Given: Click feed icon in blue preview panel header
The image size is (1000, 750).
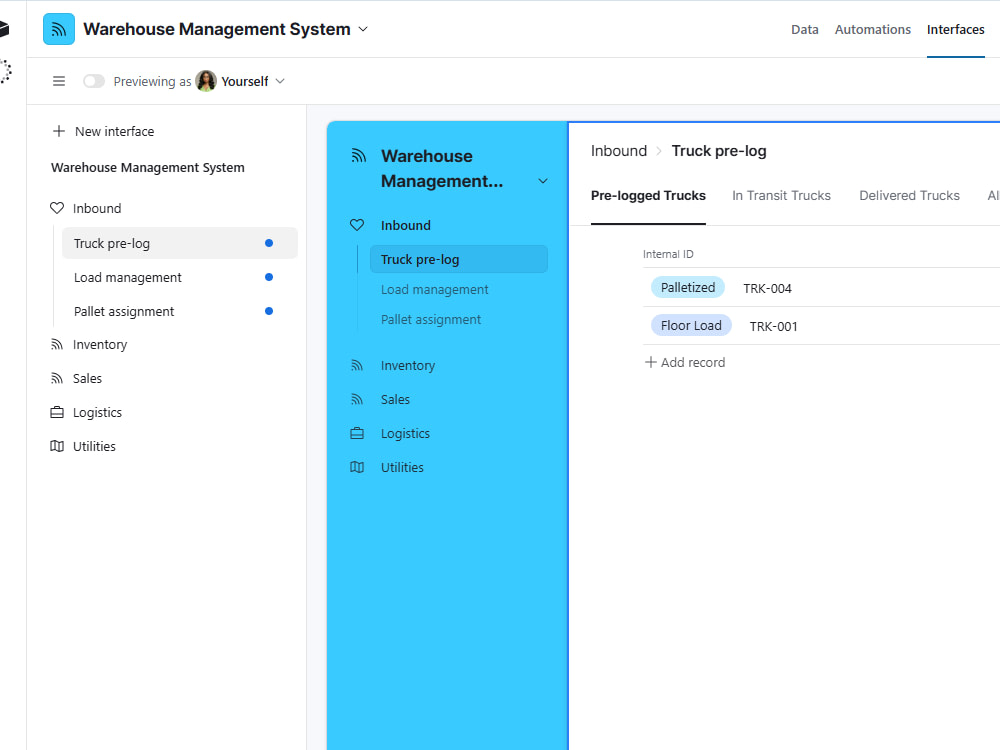Looking at the screenshot, I should (x=358, y=156).
